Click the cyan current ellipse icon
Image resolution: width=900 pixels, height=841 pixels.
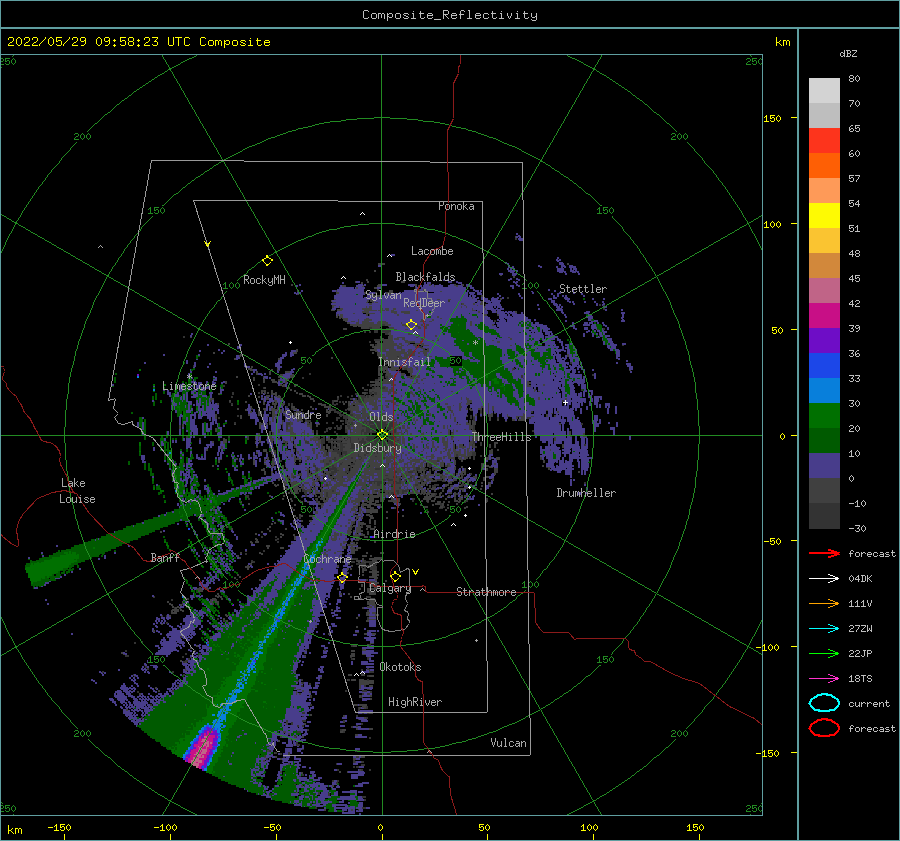[824, 703]
